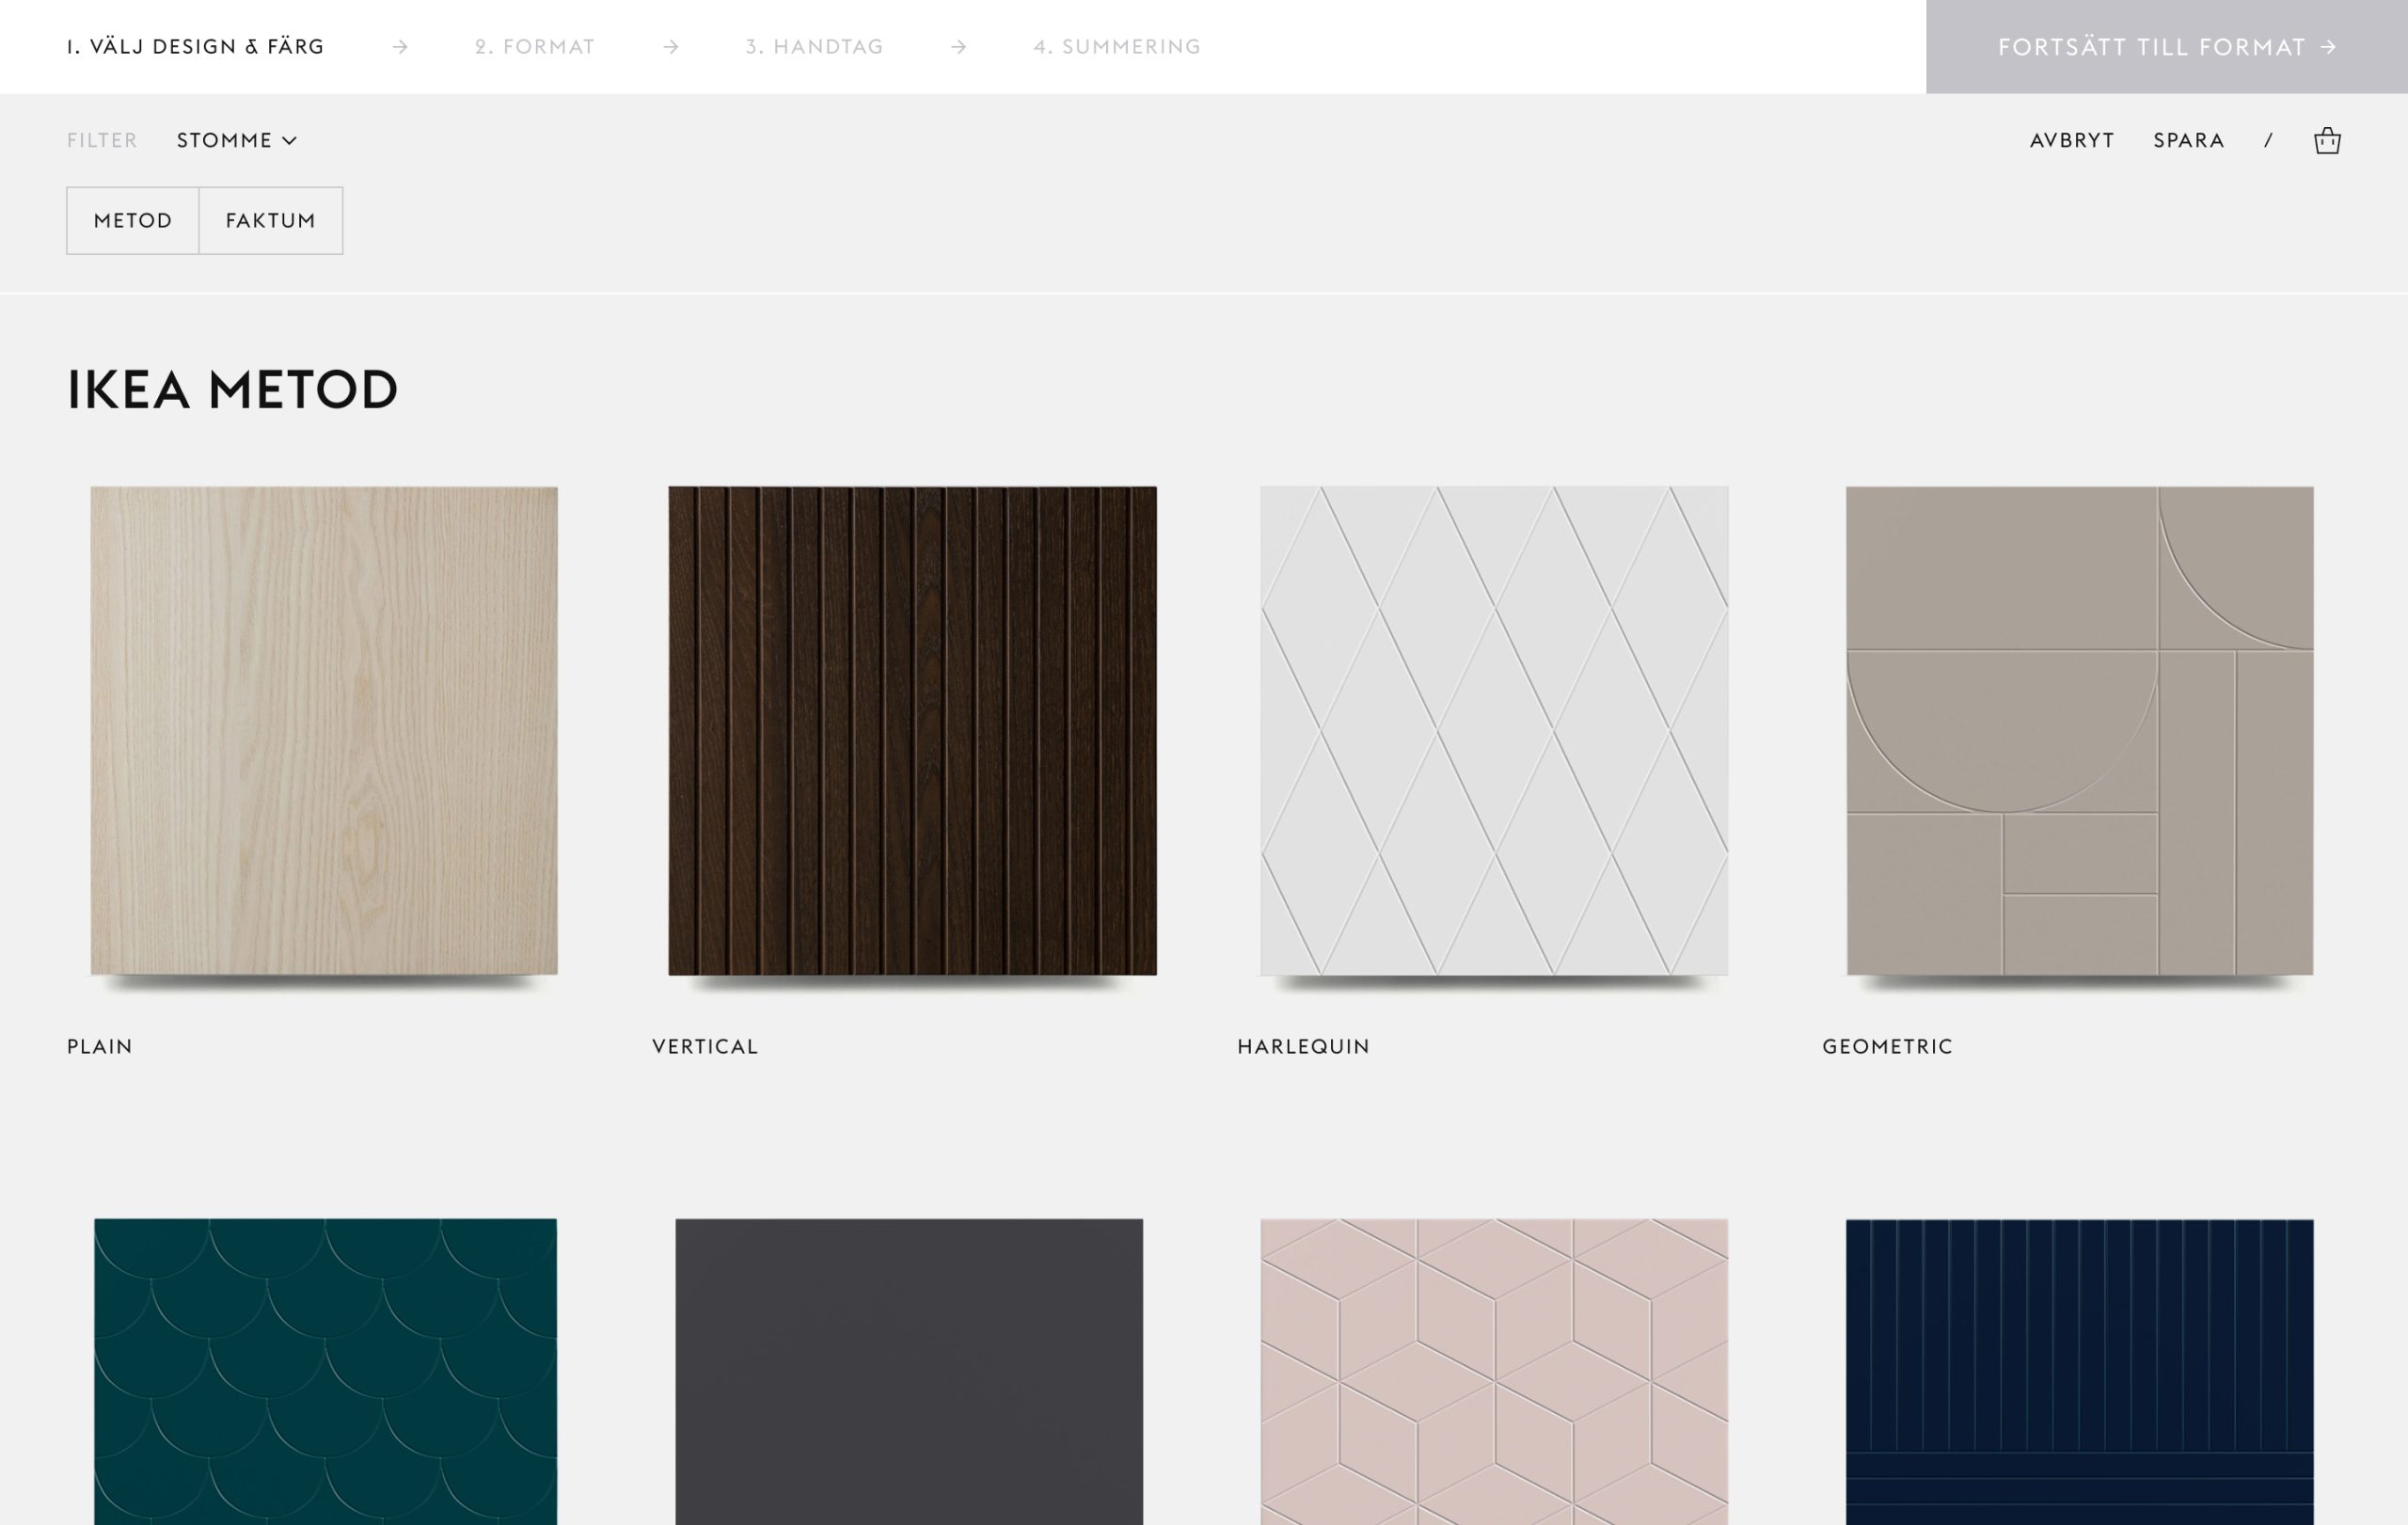Click Avbryt to cancel
Image resolution: width=2408 pixels, height=1525 pixels.
(2072, 141)
